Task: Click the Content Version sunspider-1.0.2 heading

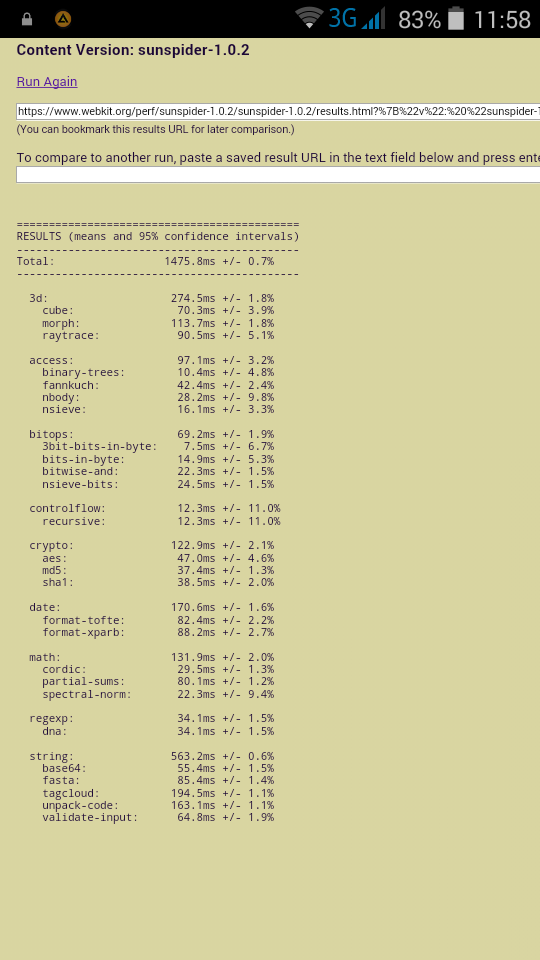Action: pyautogui.click(x=133, y=50)
